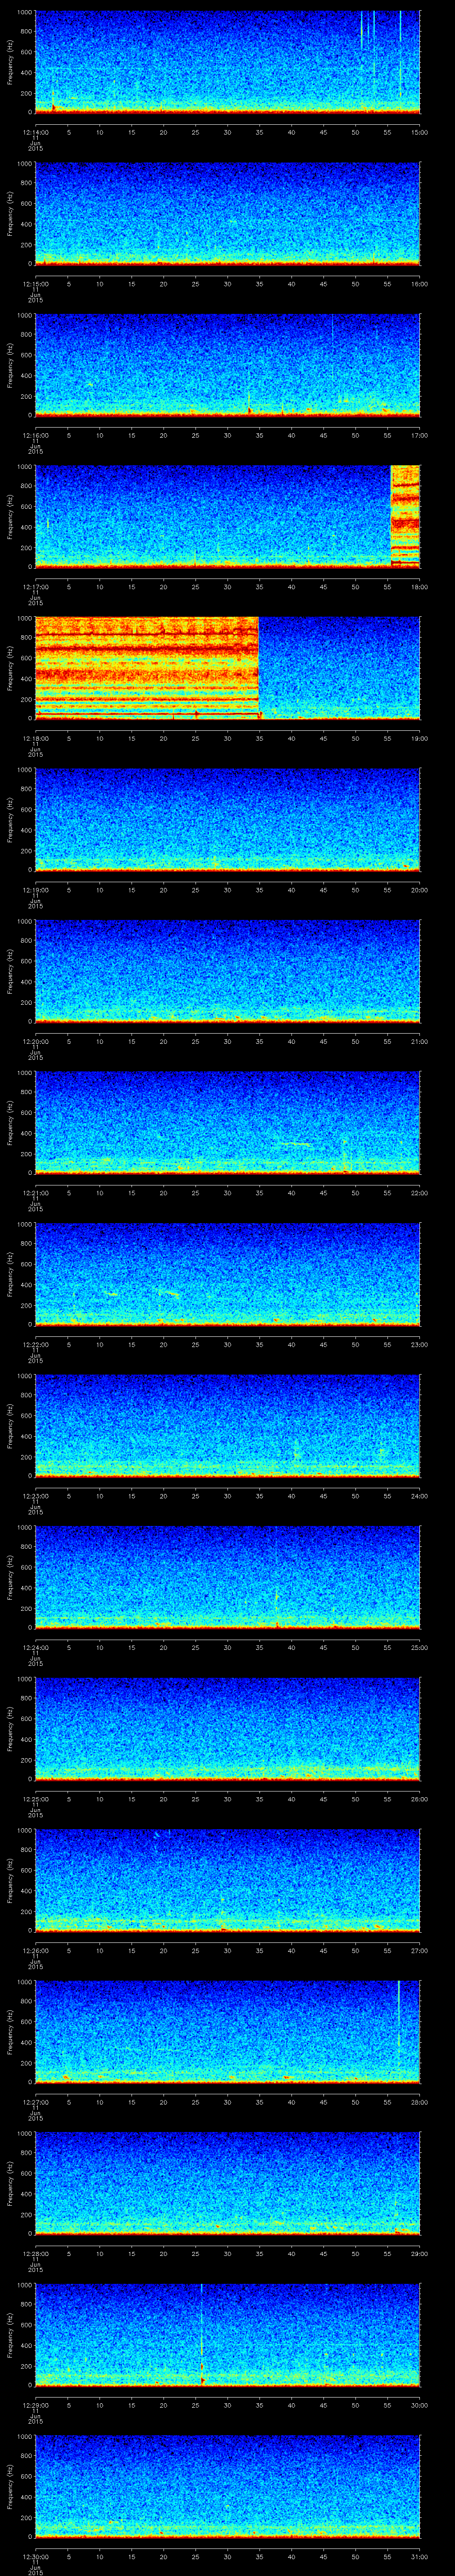455x2576 pixels.
Task: Click the vertical click line near 26 s in the 12:29:00 panel
Action: point(202,2335)
